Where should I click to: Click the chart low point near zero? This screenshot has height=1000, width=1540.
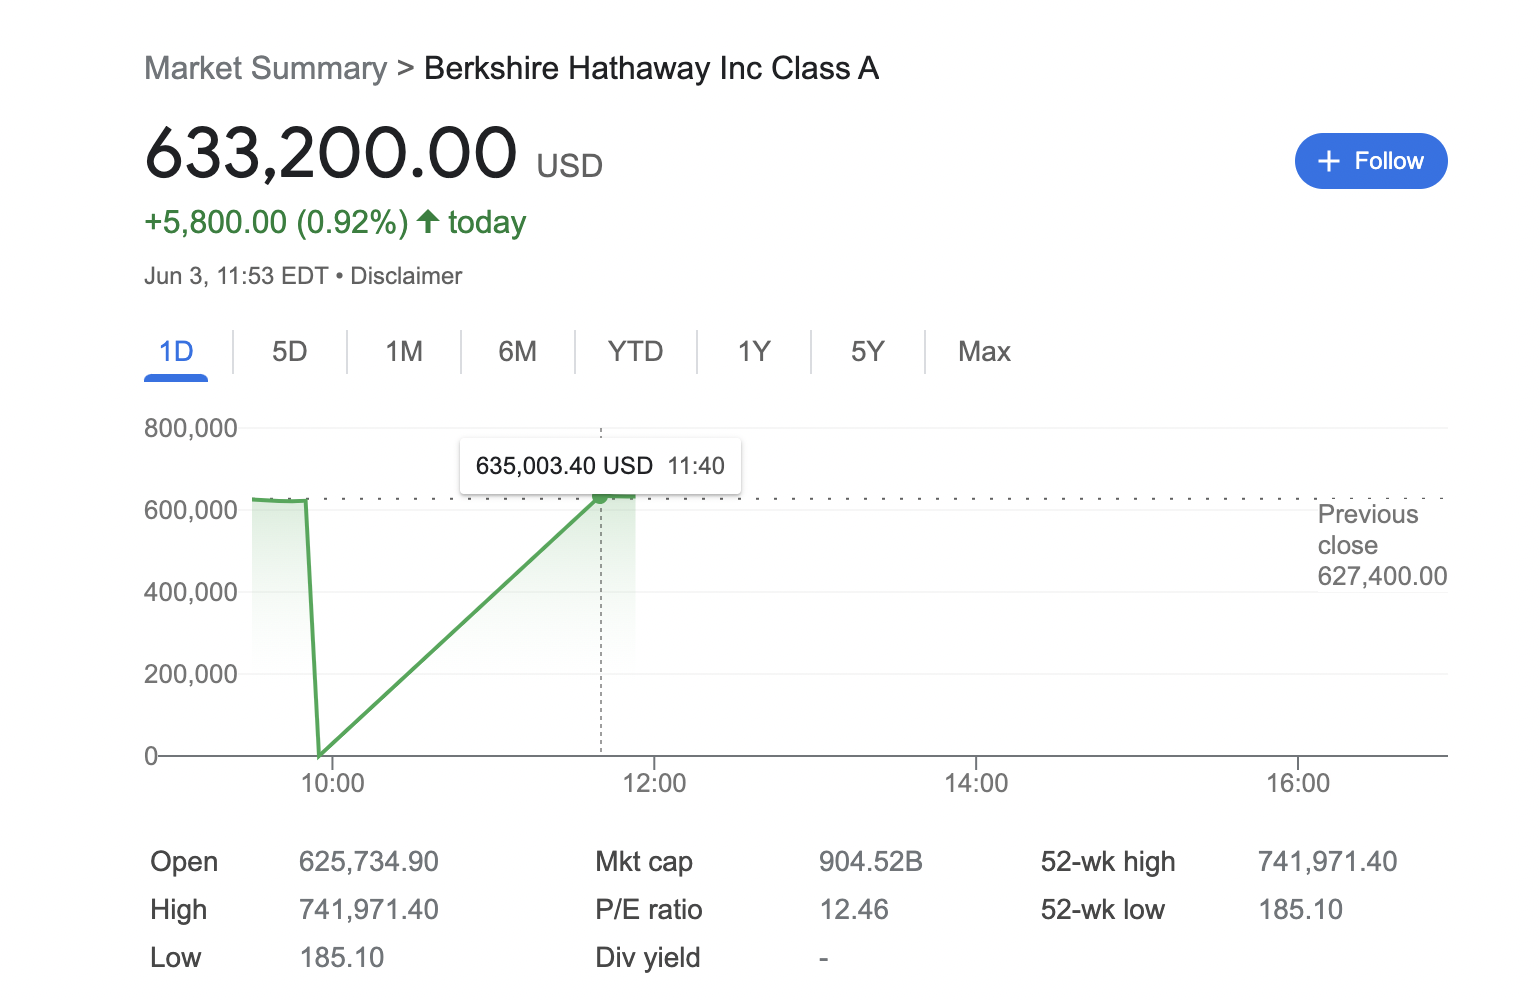319,754
